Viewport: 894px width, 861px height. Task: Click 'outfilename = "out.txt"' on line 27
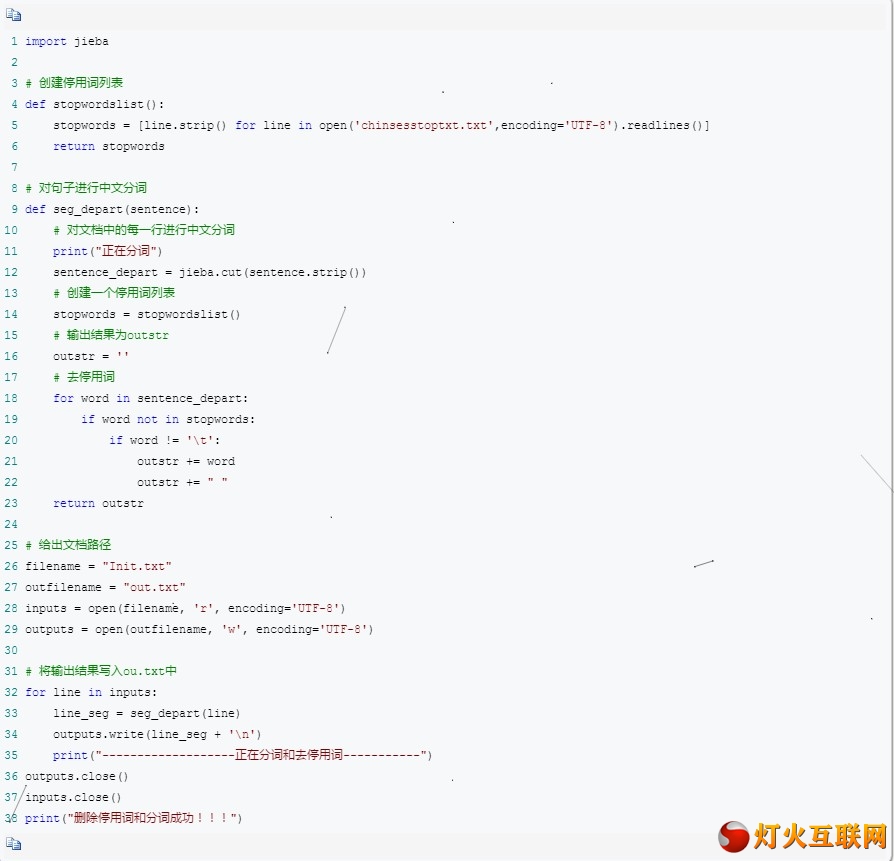coord(105,587)
